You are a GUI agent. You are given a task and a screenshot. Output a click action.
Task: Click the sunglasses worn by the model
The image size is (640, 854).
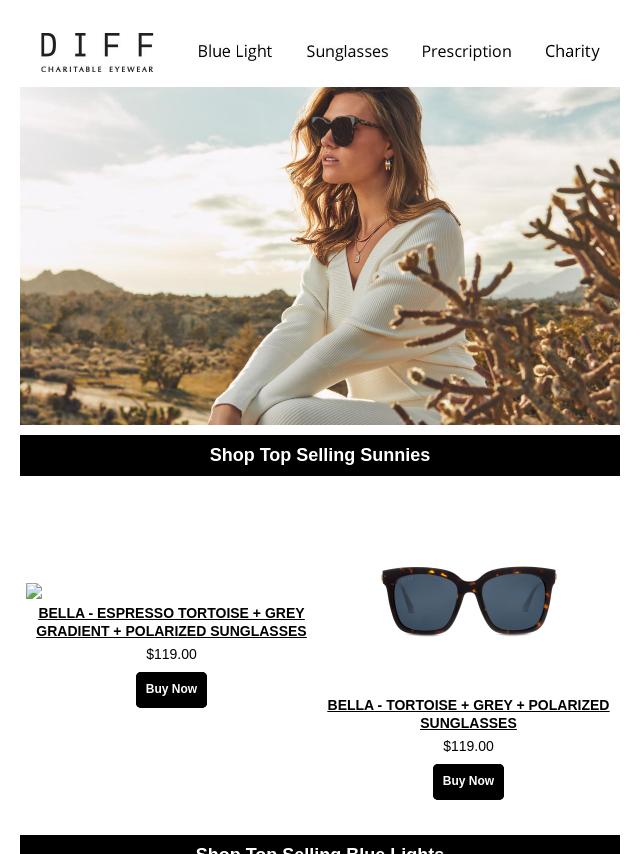coord(344,130)
